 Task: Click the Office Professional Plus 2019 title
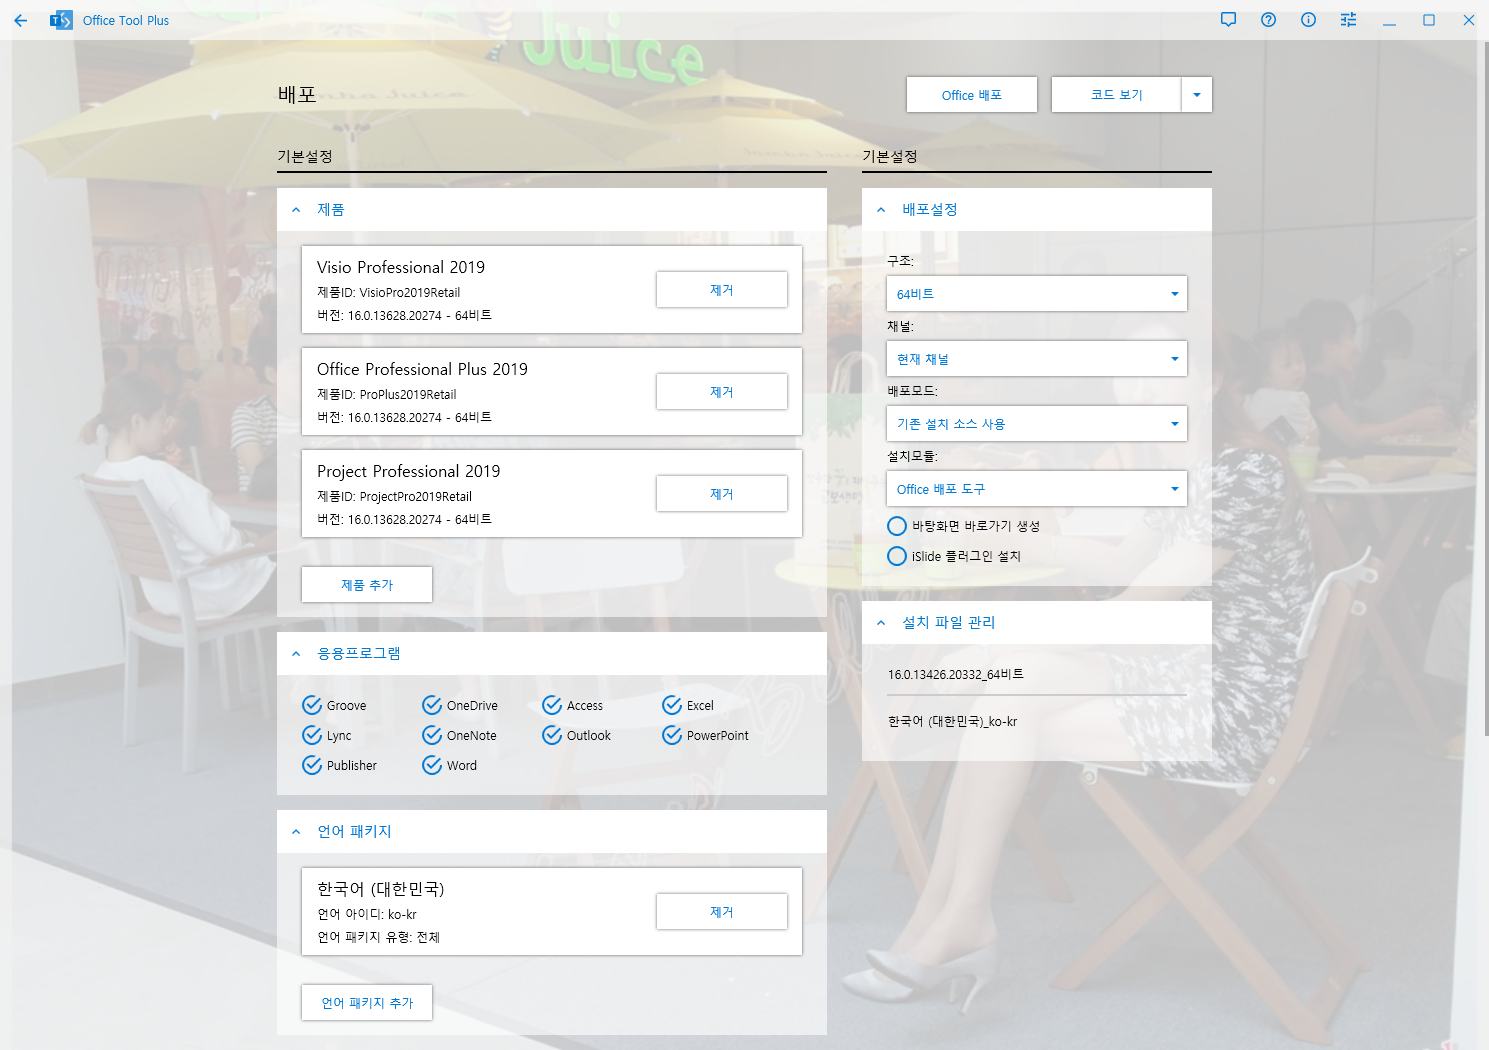[422, 369]
